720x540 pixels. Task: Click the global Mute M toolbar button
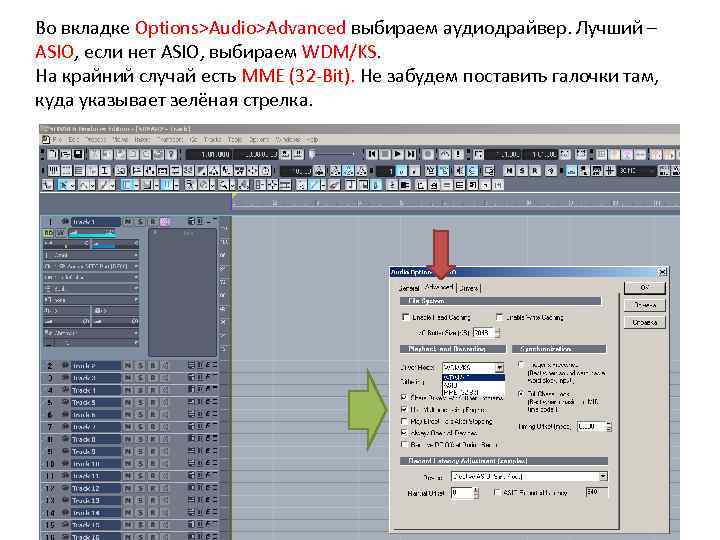click(x=509, y=171)
